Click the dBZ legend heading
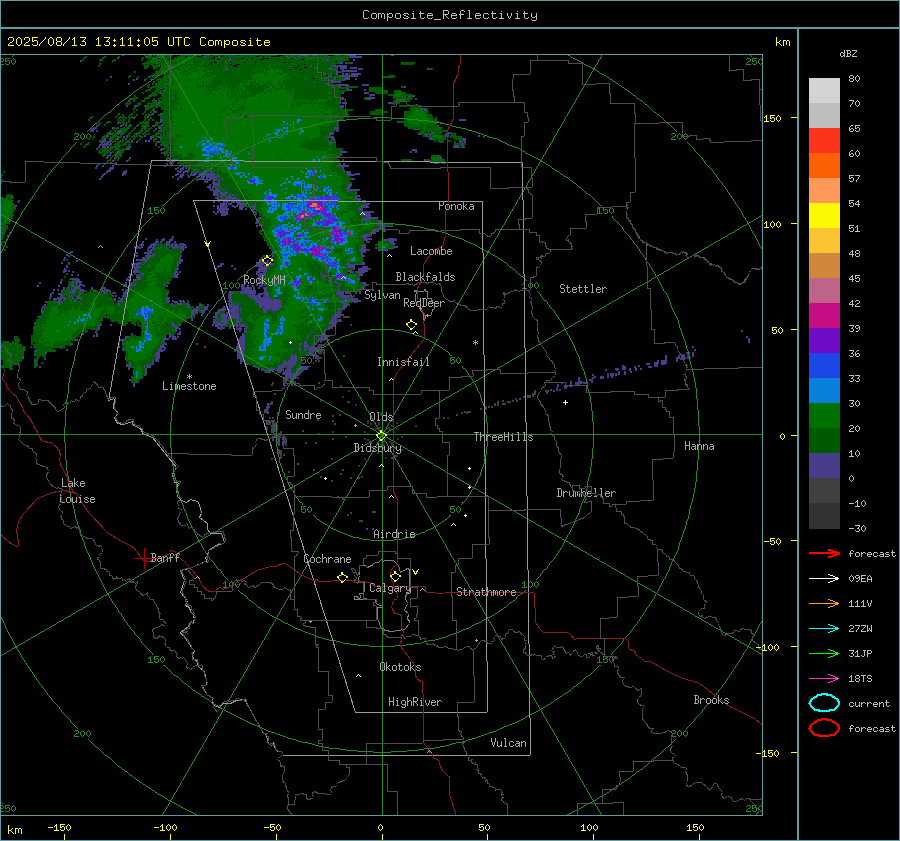The height and width of the screenshot is (841, 900). pos(848,54)
